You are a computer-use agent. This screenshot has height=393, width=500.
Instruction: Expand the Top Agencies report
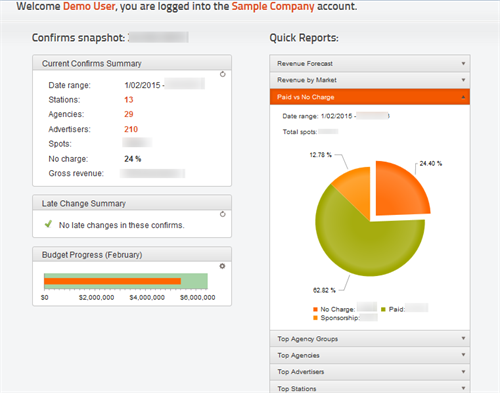370,355
